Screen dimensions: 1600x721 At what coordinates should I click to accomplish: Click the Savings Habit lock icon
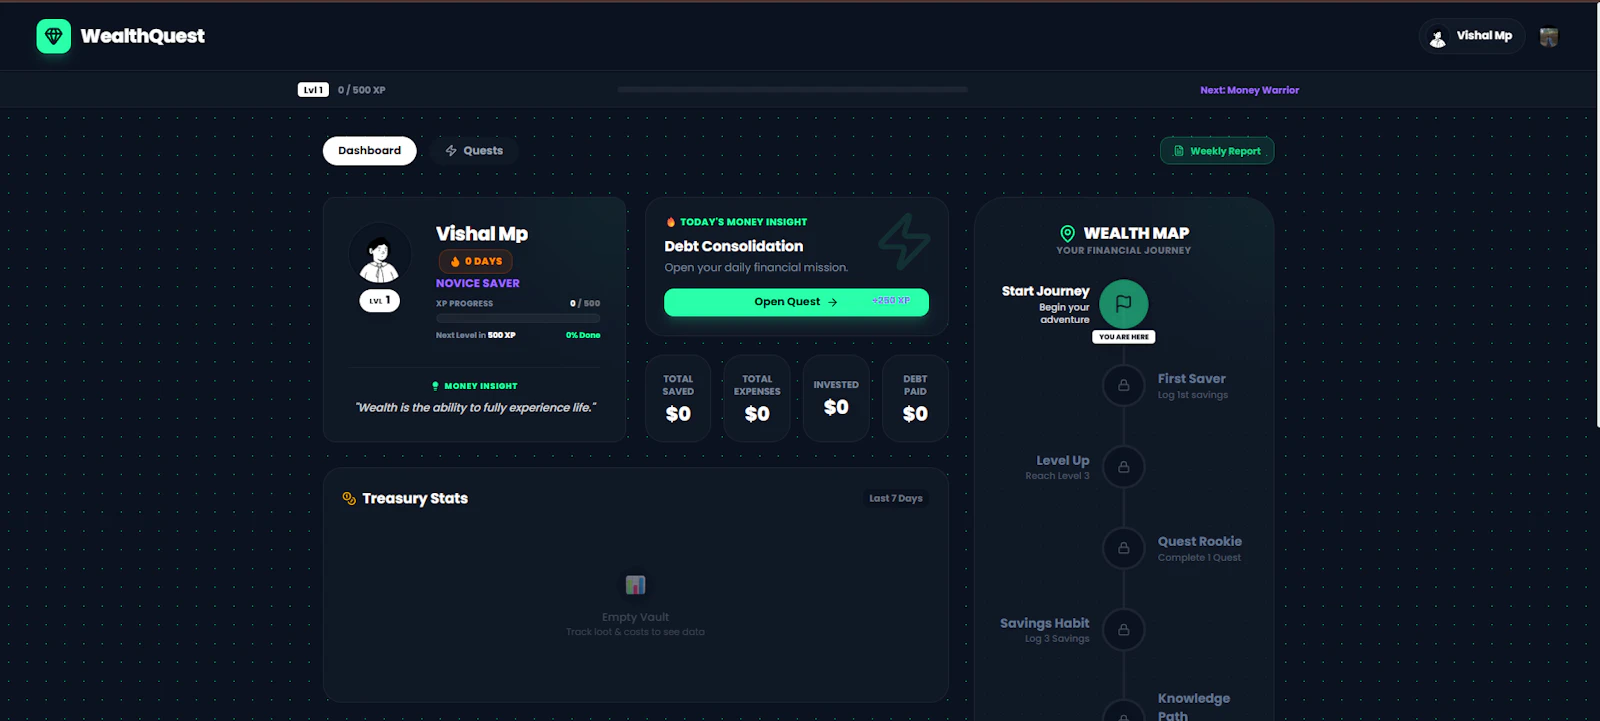pyautogui.click(x=1123, y=630)
